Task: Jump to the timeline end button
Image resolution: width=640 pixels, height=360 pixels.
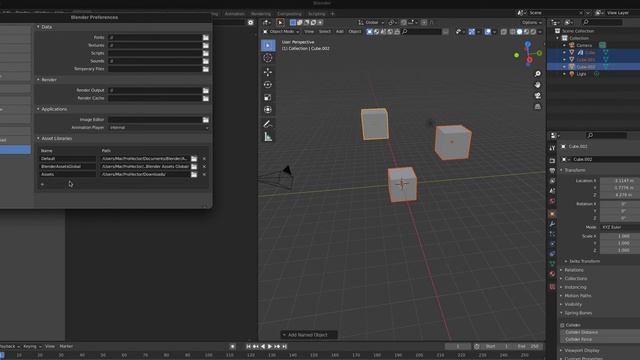Action: coord(284,347)
